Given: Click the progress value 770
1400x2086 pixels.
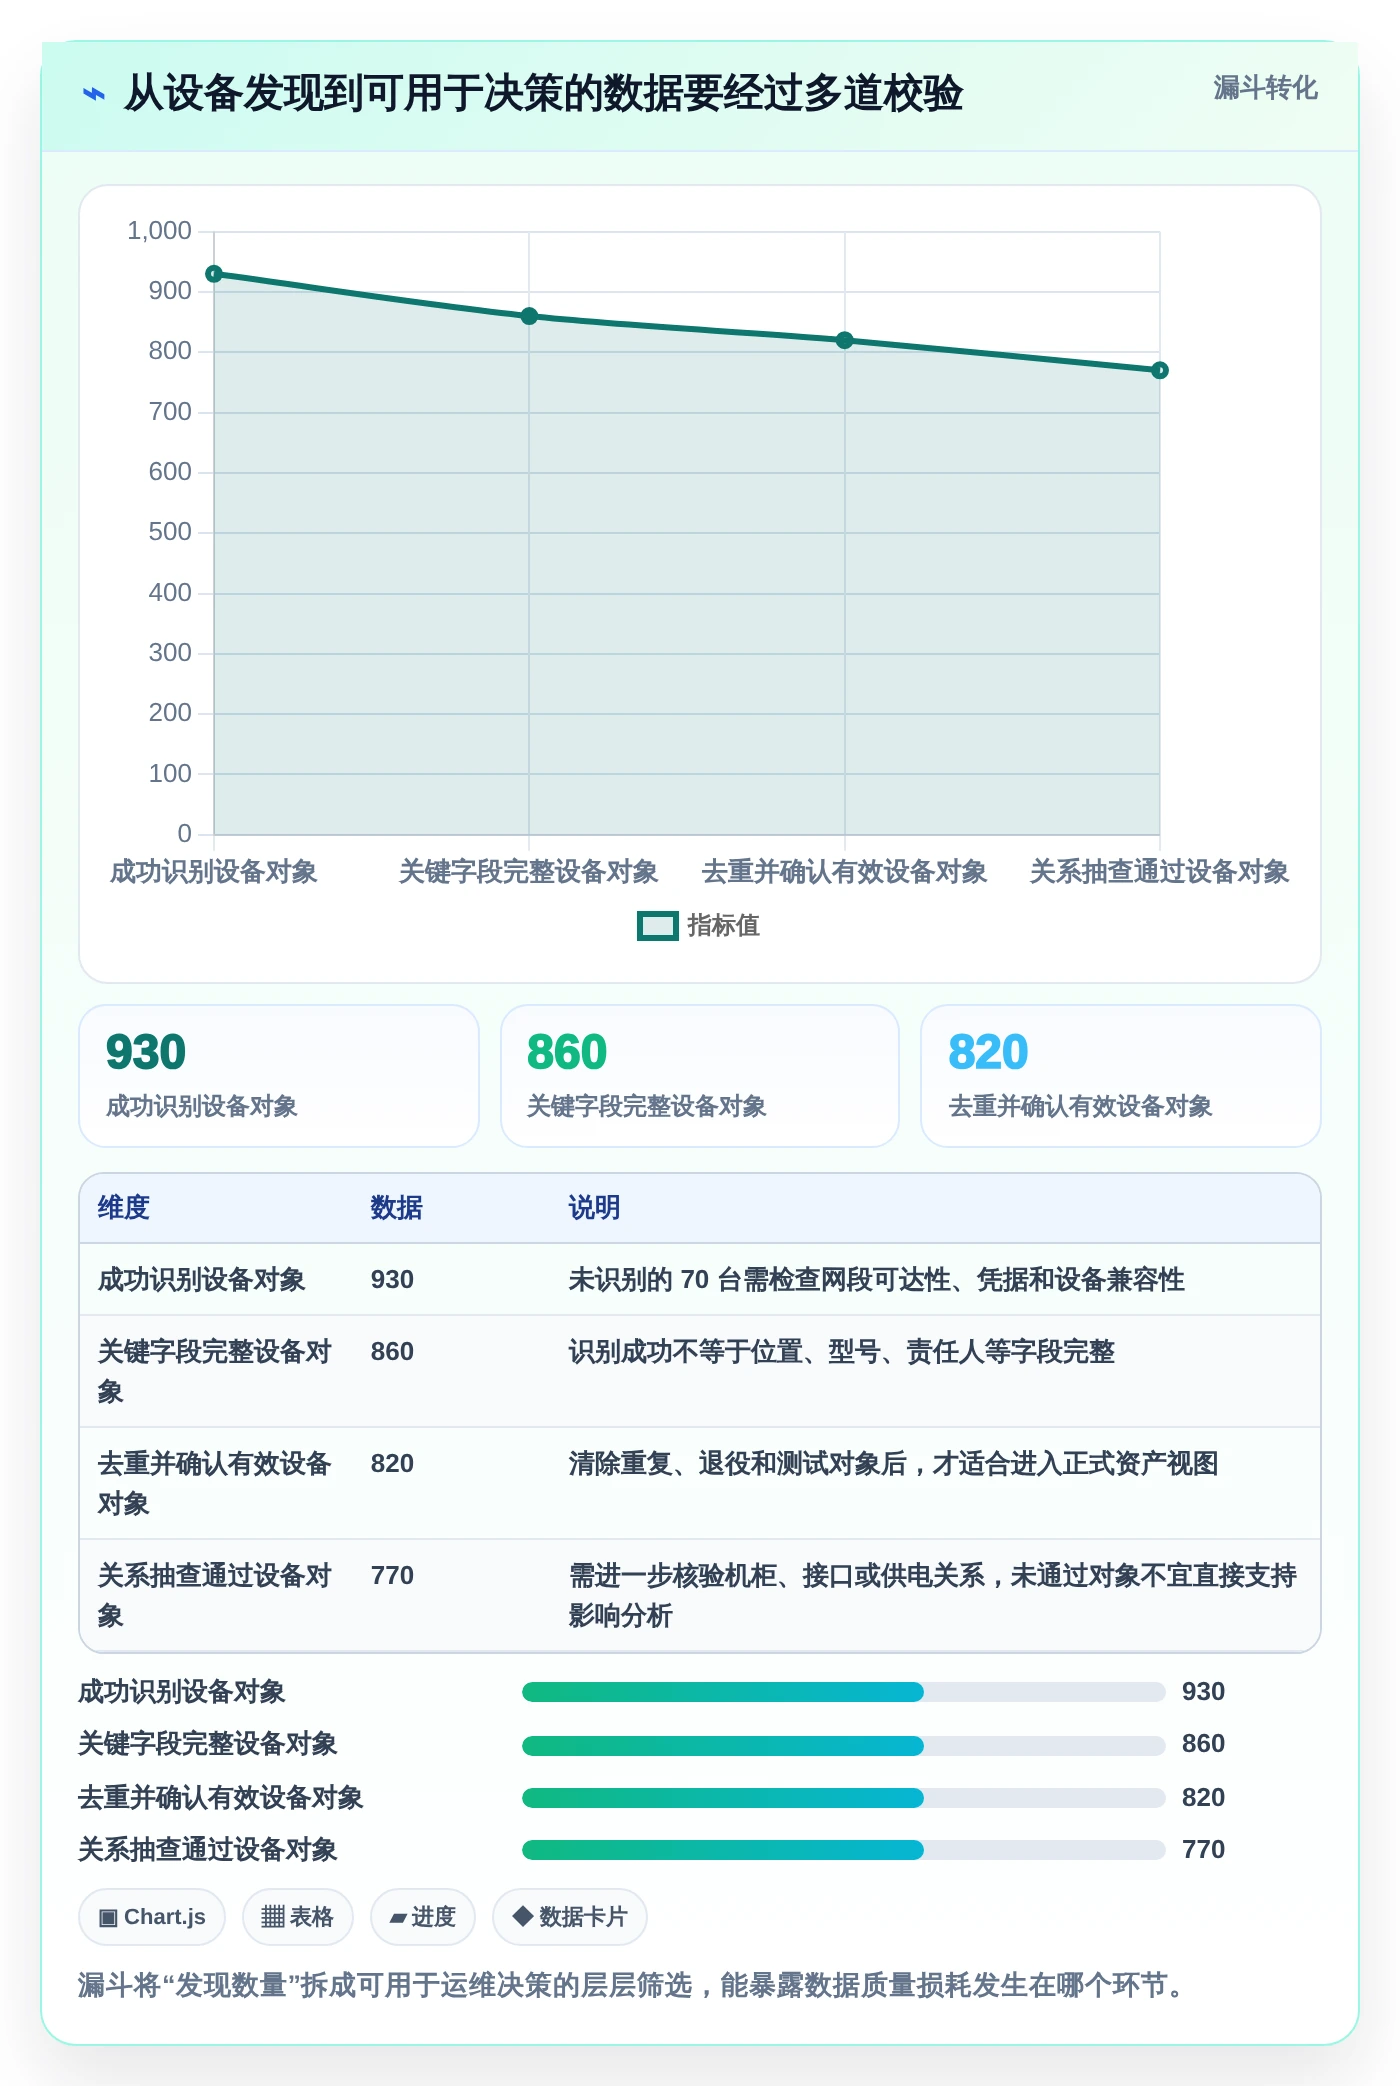Looking at the screenshot, I should coord(1203,1850).
